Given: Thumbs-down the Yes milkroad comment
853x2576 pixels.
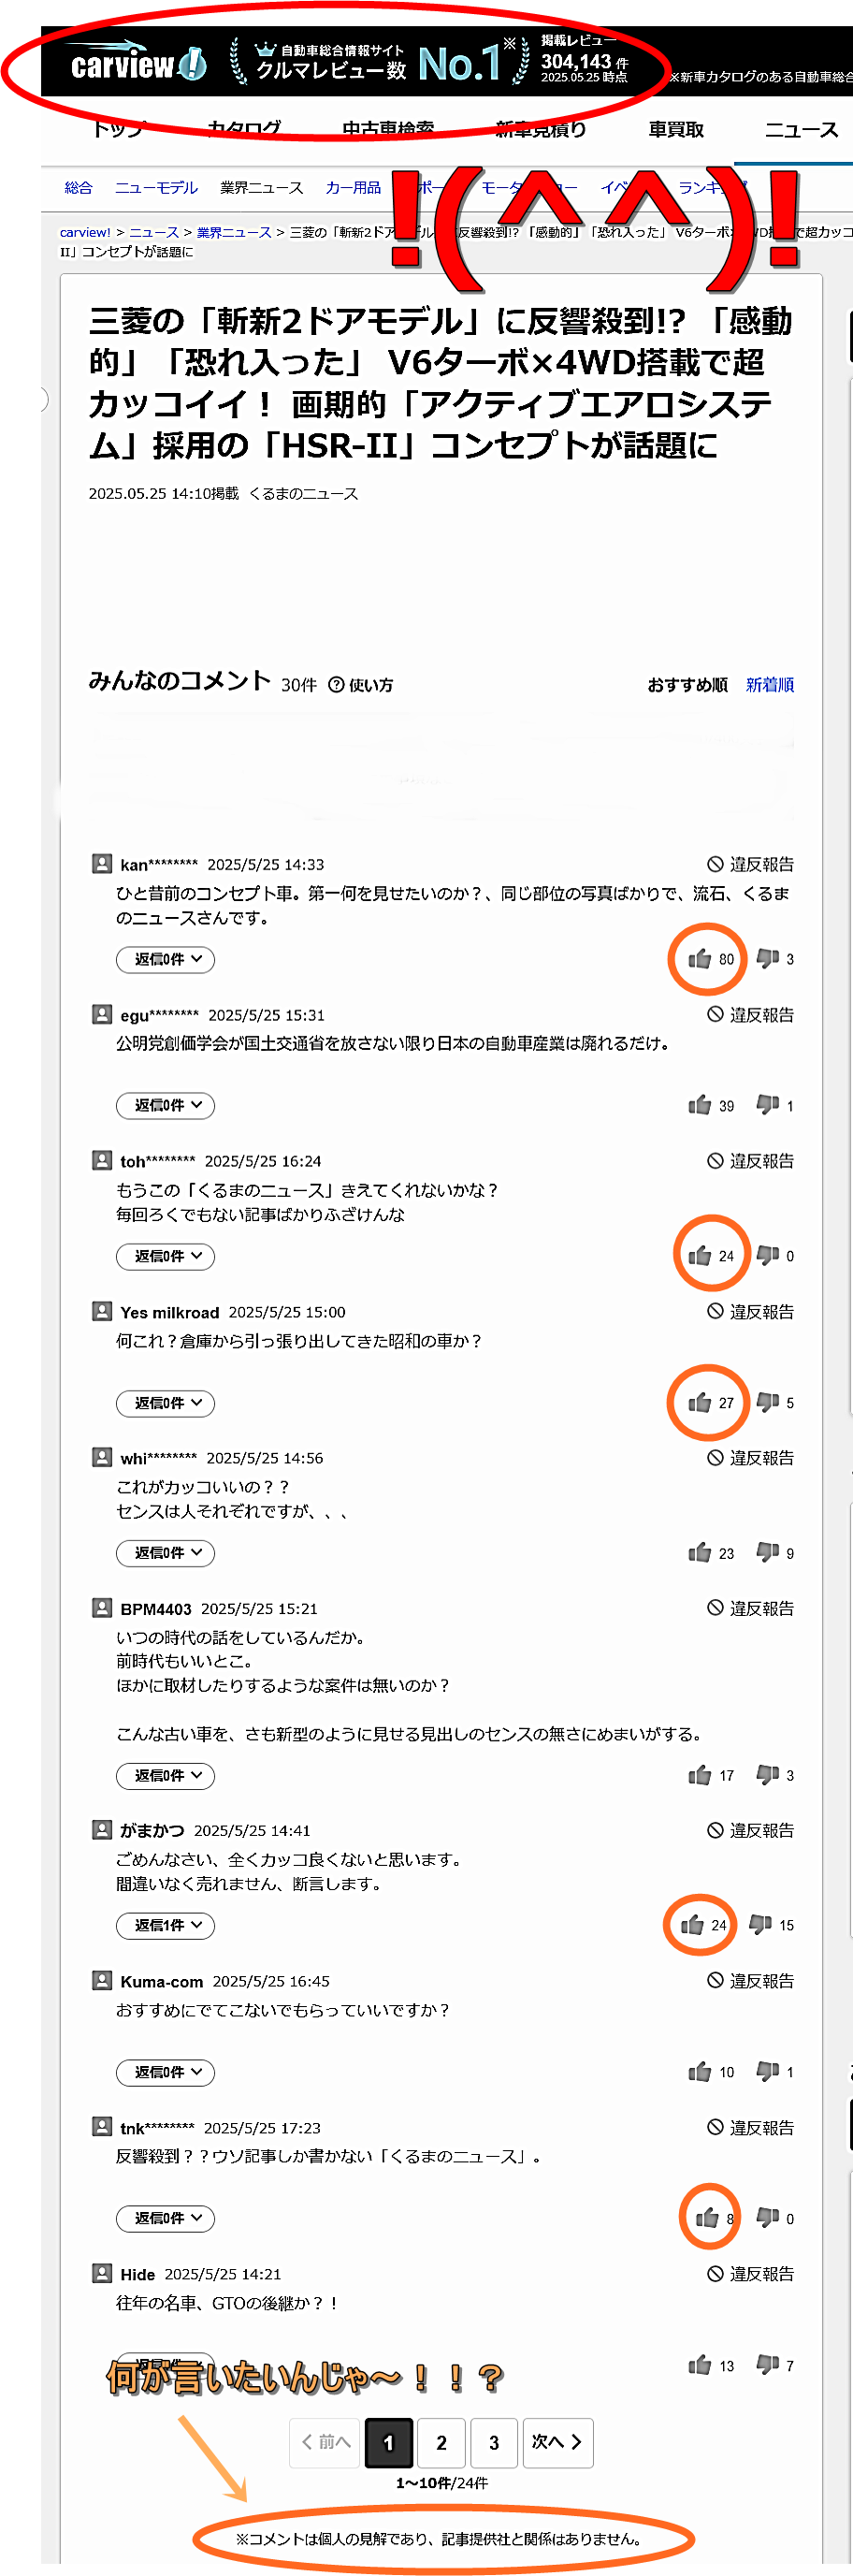Looking at the screenshot, I should tap(767, 1402).
